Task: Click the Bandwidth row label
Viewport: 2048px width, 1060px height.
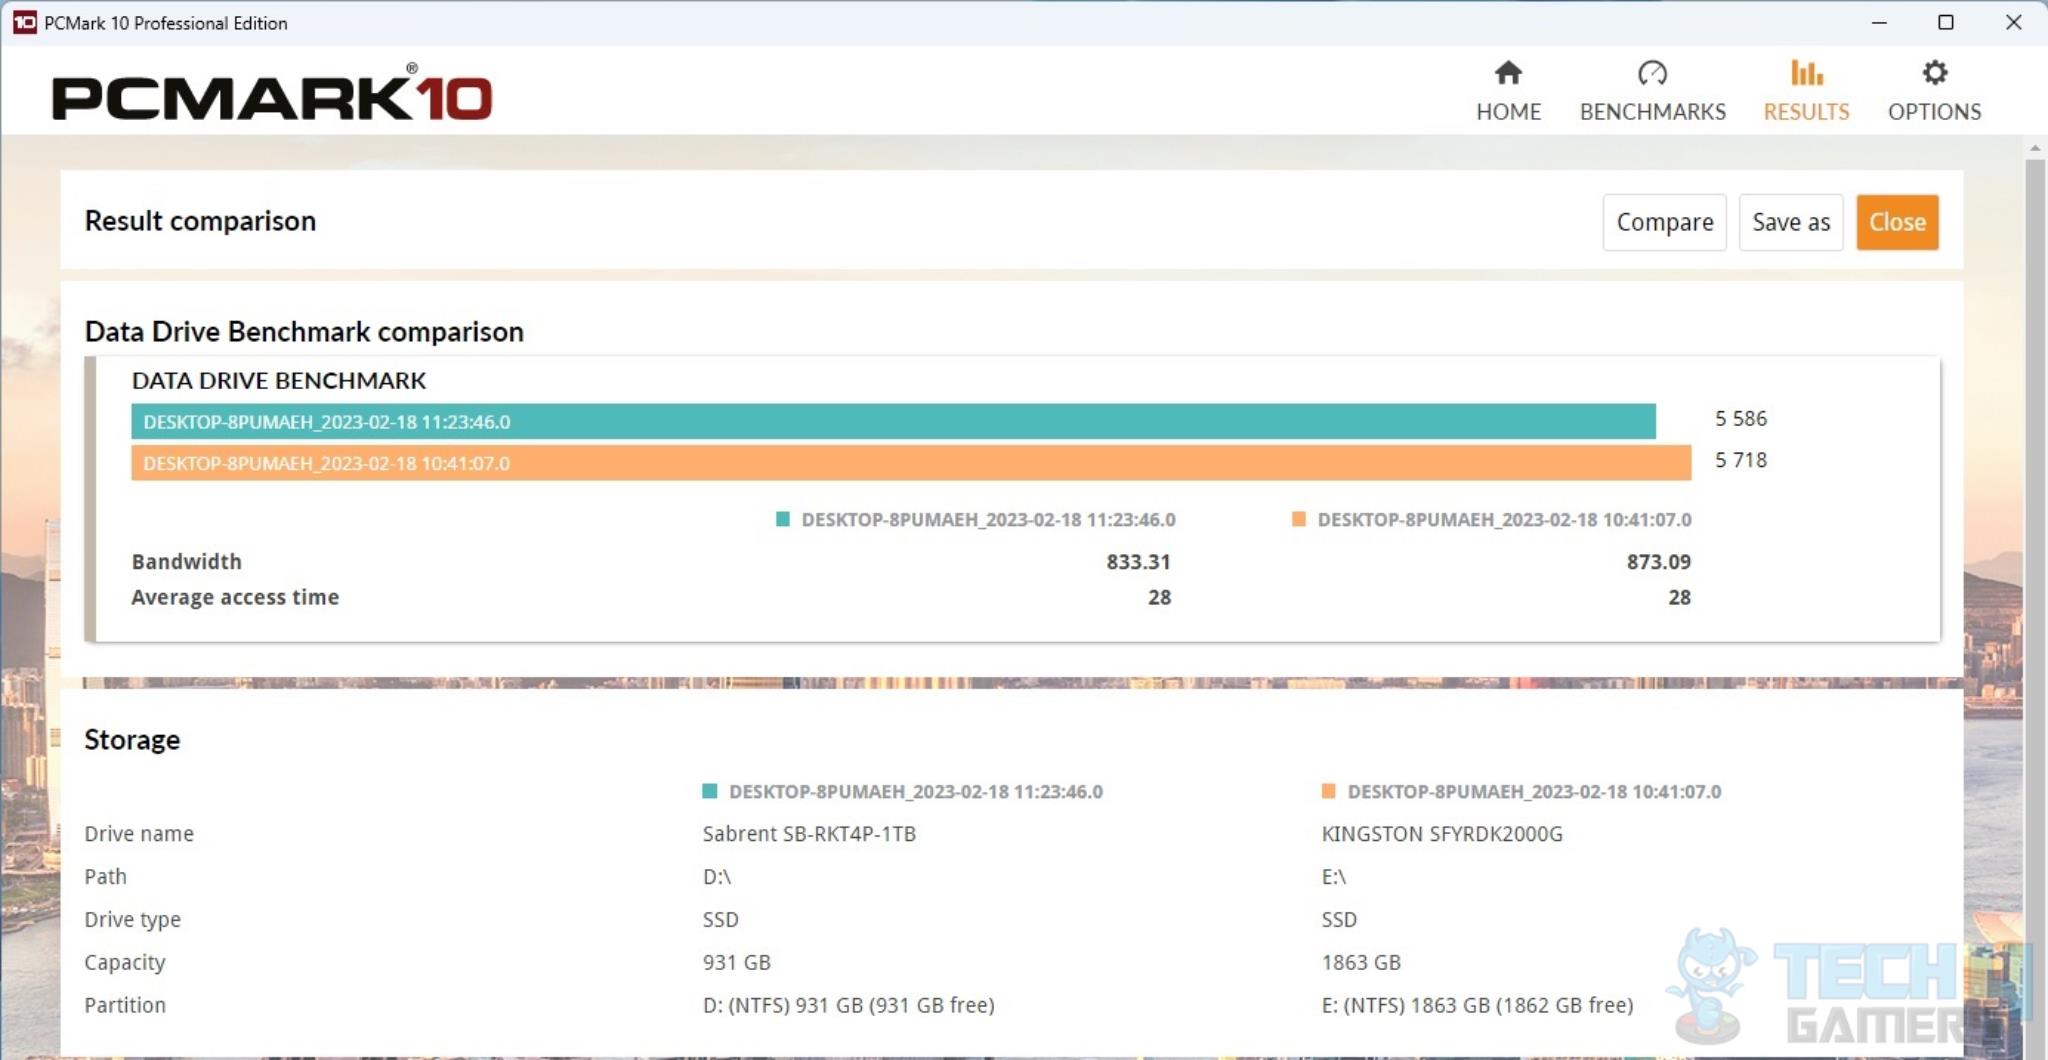Action: [187, 562]
